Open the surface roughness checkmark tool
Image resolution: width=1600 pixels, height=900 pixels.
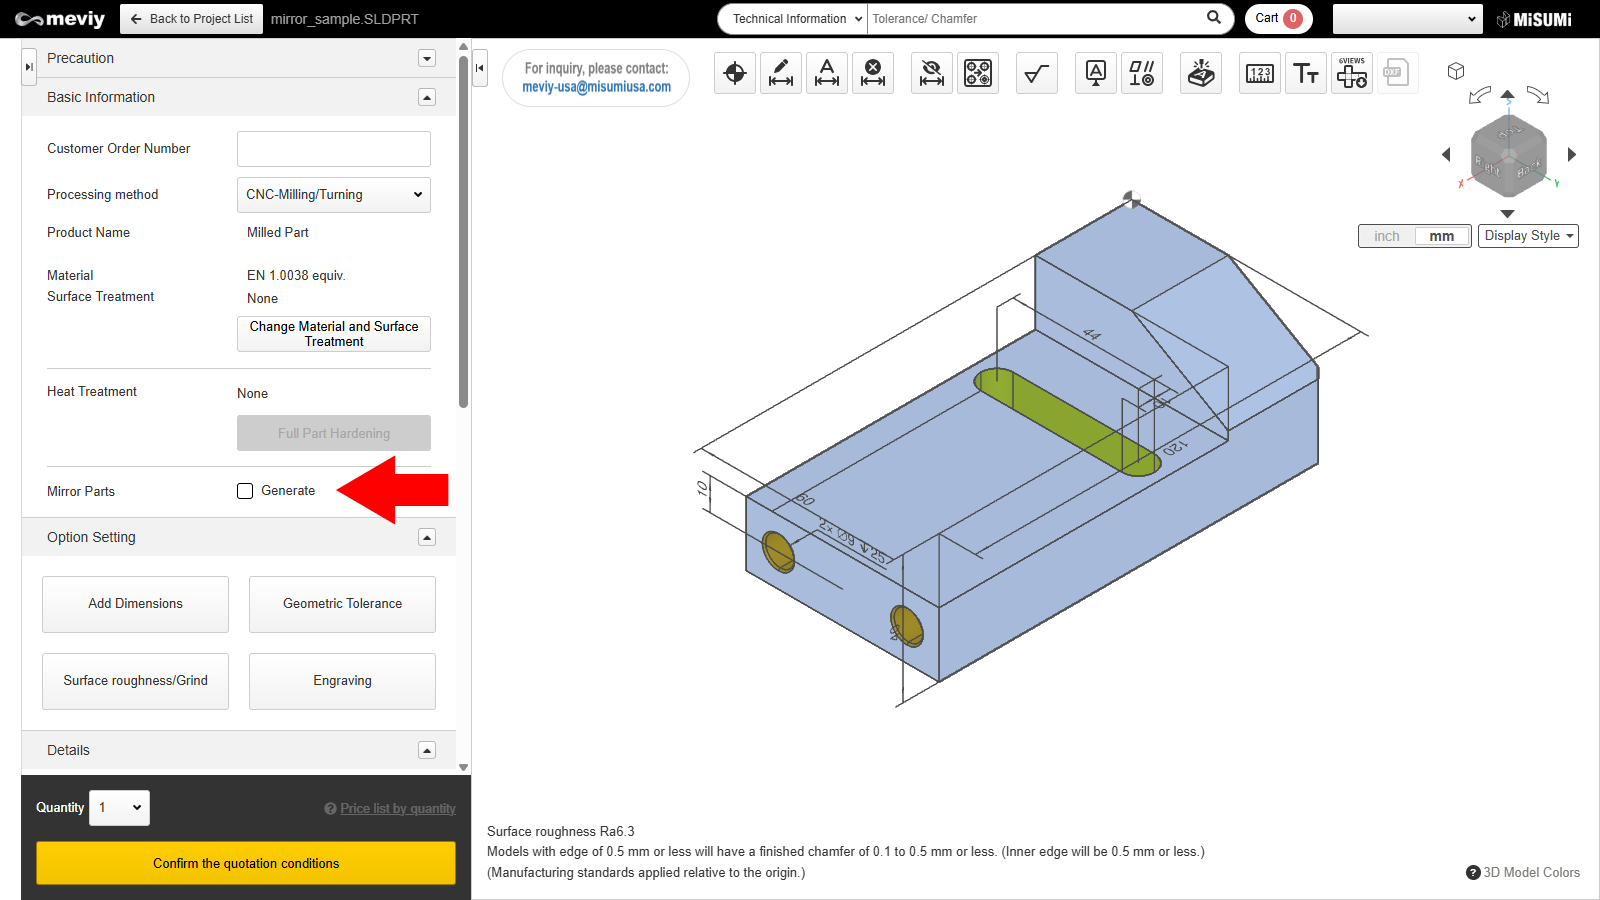(x=1037, y=74)
